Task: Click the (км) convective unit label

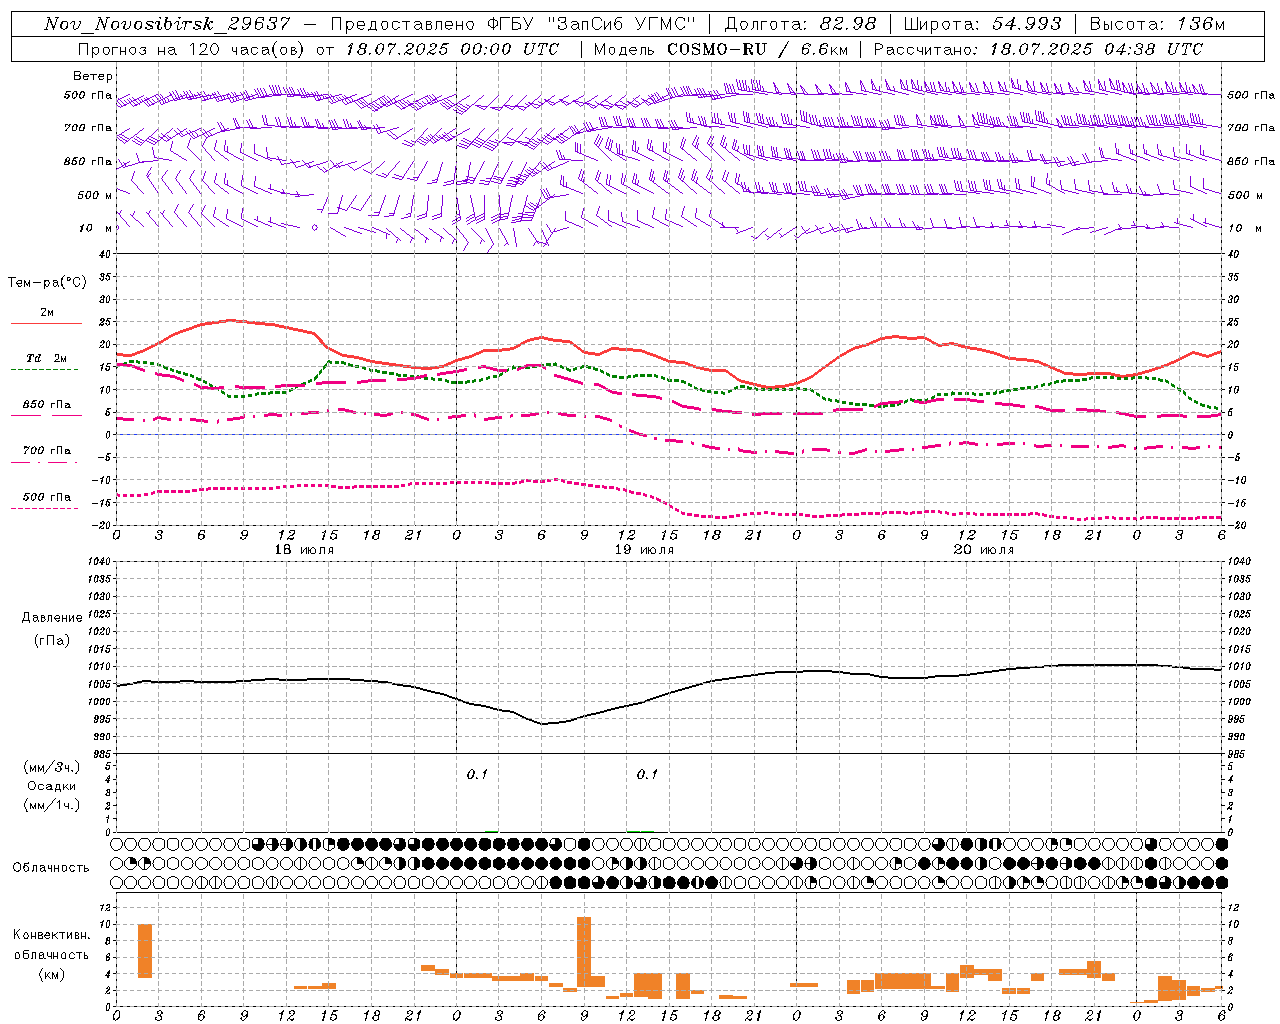Action: [x=52, y=974]
